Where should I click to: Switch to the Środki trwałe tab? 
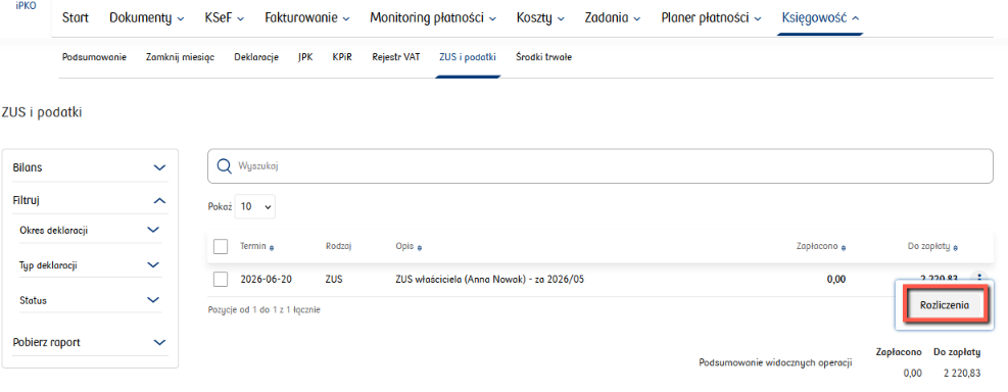tap(544, 57)
